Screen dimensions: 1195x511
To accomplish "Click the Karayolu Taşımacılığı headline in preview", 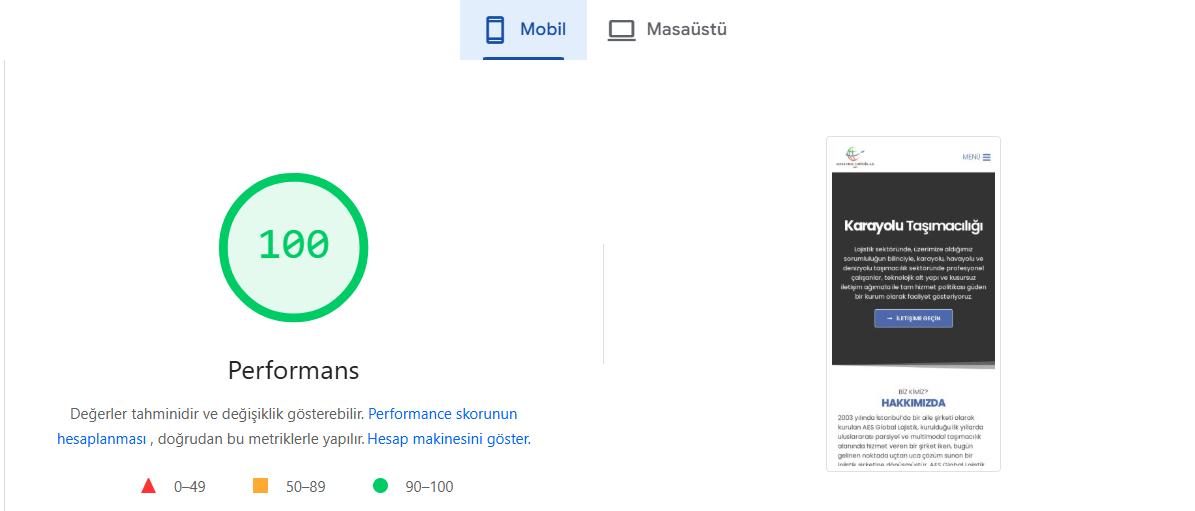I will (x=913, y=226).
